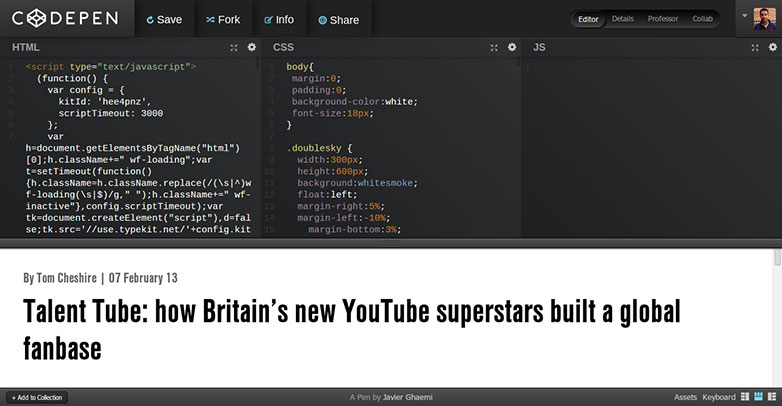
Task: Expand the JS editor panel
Action: [x=755, y=47]
